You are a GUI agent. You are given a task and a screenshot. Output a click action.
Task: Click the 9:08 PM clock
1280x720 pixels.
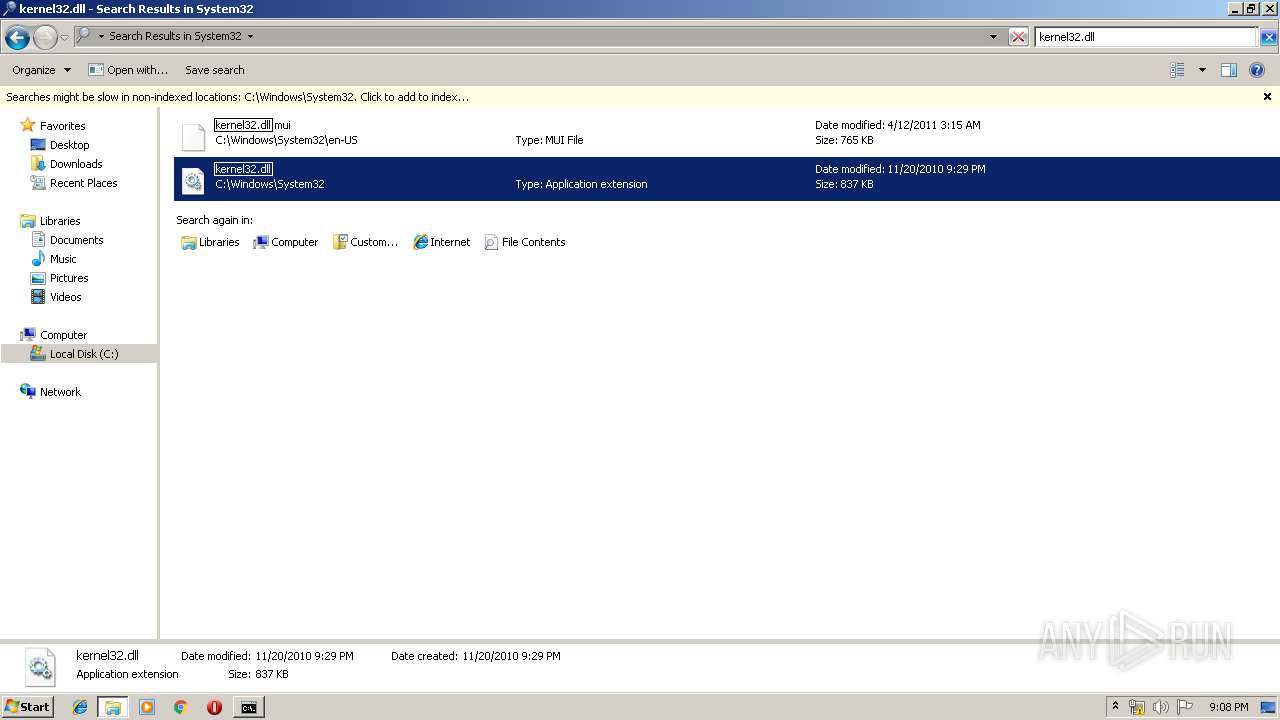coord(1228,707)
